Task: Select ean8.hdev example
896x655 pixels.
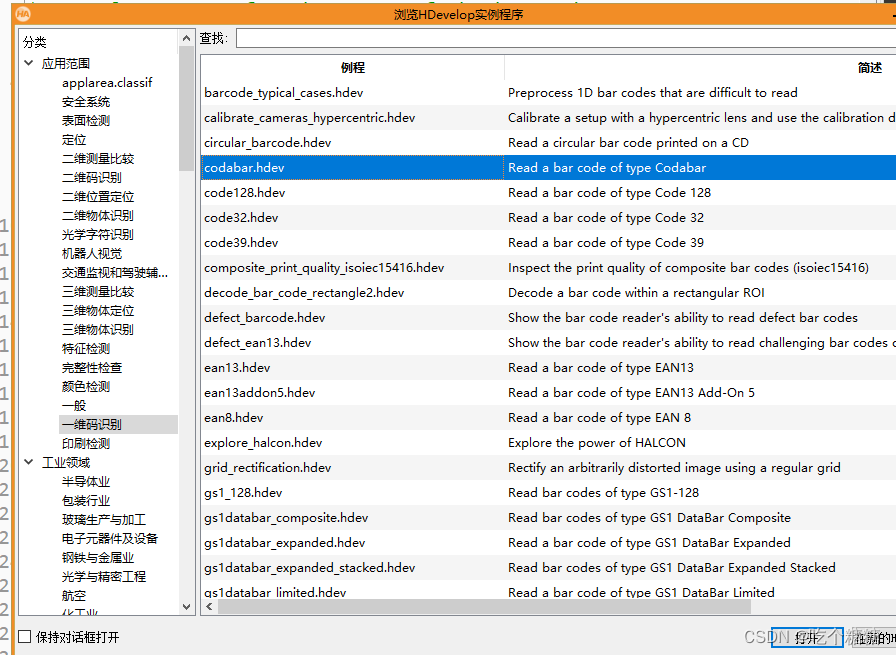Action: tap(234, 418)
